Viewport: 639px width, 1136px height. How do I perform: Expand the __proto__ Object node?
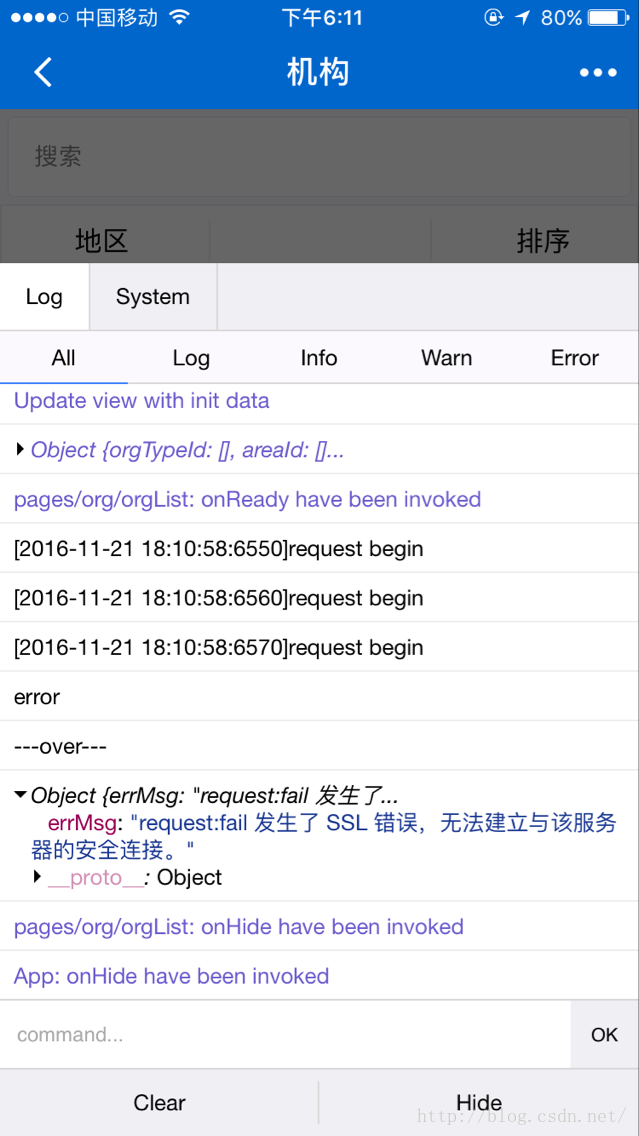(x=38, y=877)
